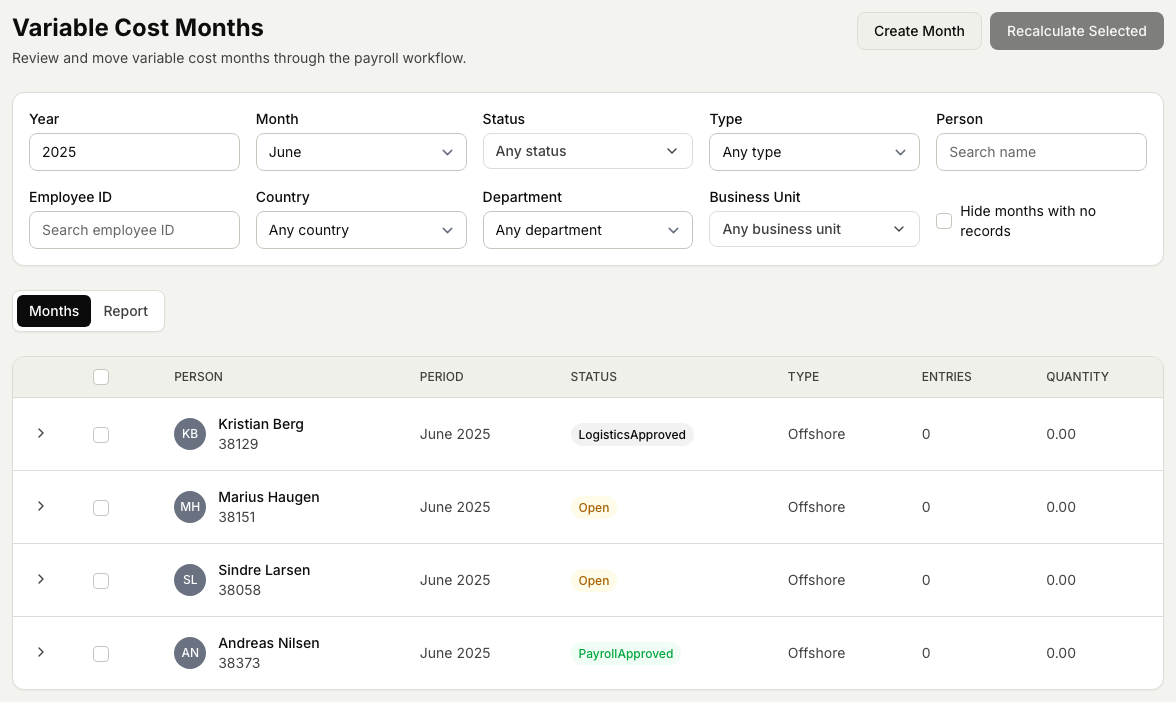The height and width of the screenshot is (702, 1176).
Task: Switch to the Report tab
Action: click(x=126, y=311)
